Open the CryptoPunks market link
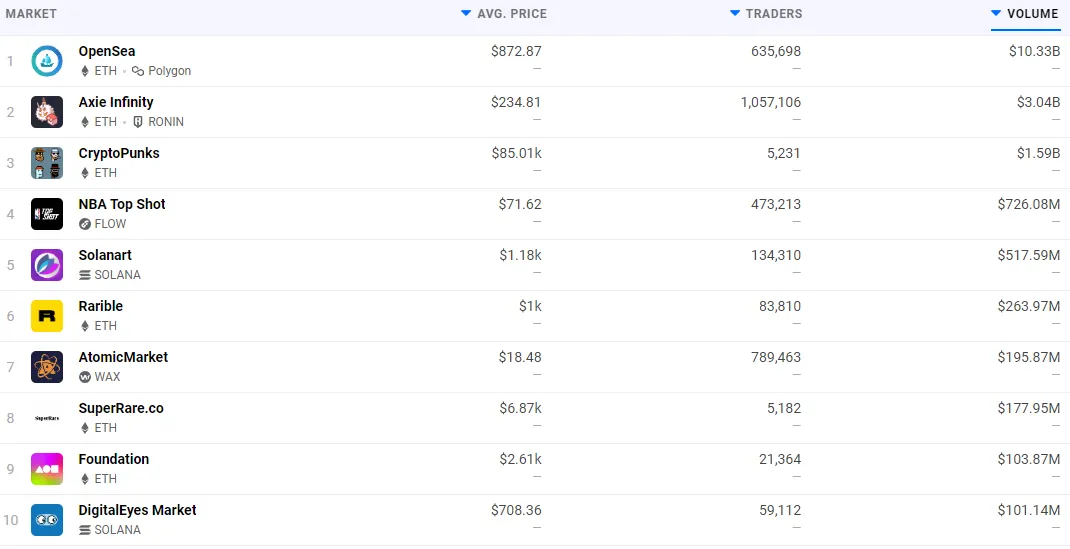Viewport: 1070px width, 549px height. 119,153
